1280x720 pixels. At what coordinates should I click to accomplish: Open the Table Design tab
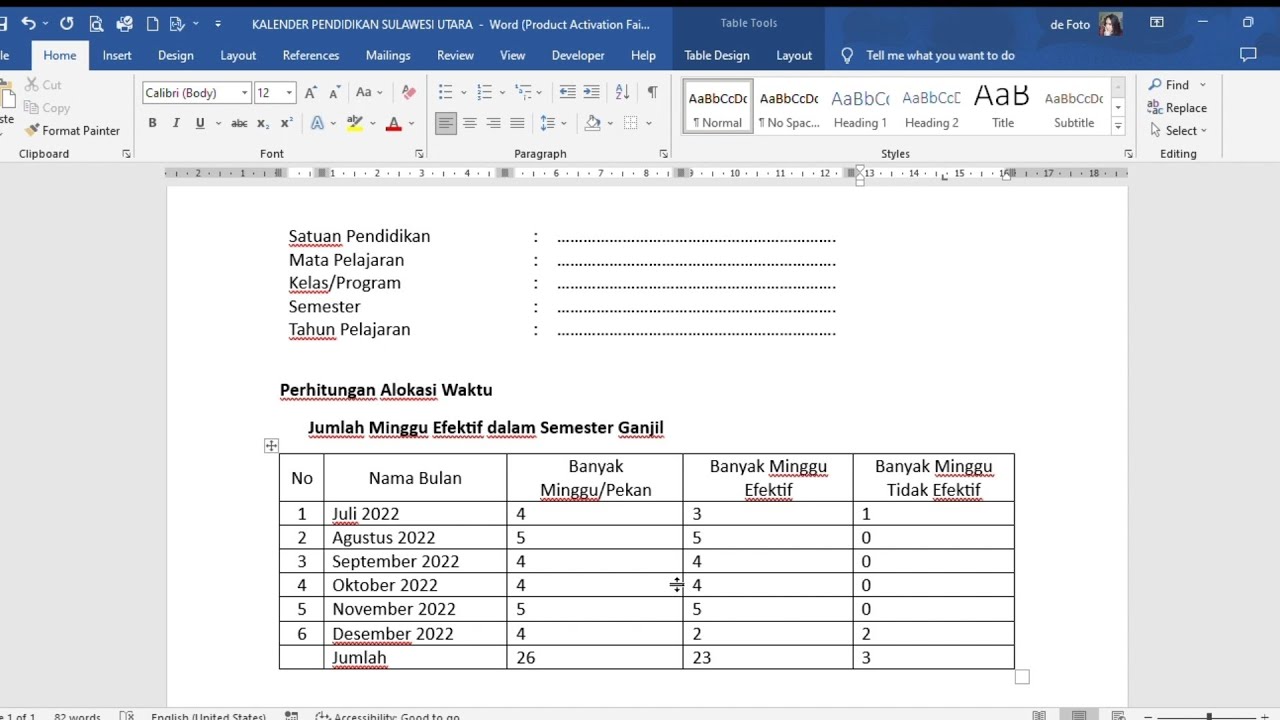pos(717,55)
